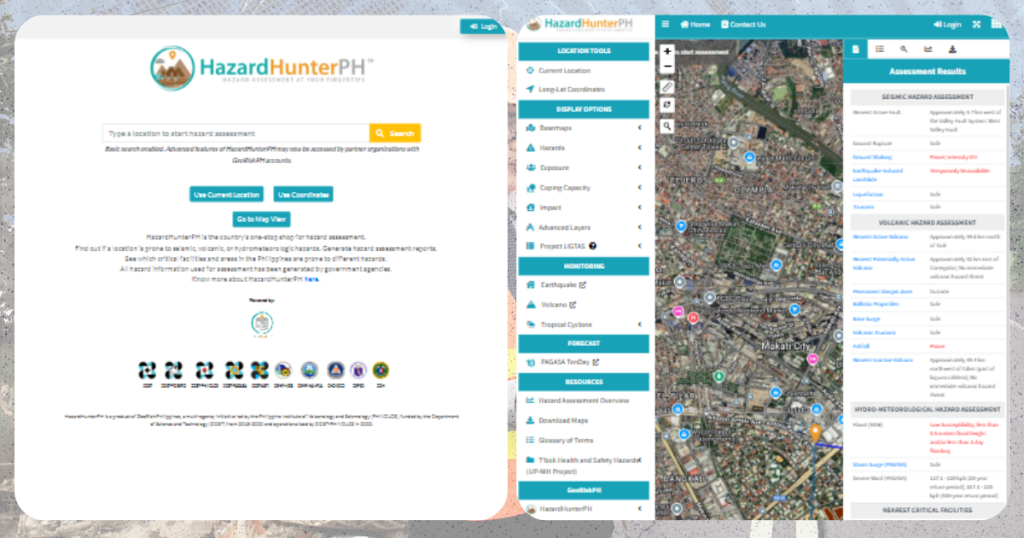The height and width of the screenshot is (538, 1024).
Task: Zoom out on the map with minus button
Action: click(667, 67)
